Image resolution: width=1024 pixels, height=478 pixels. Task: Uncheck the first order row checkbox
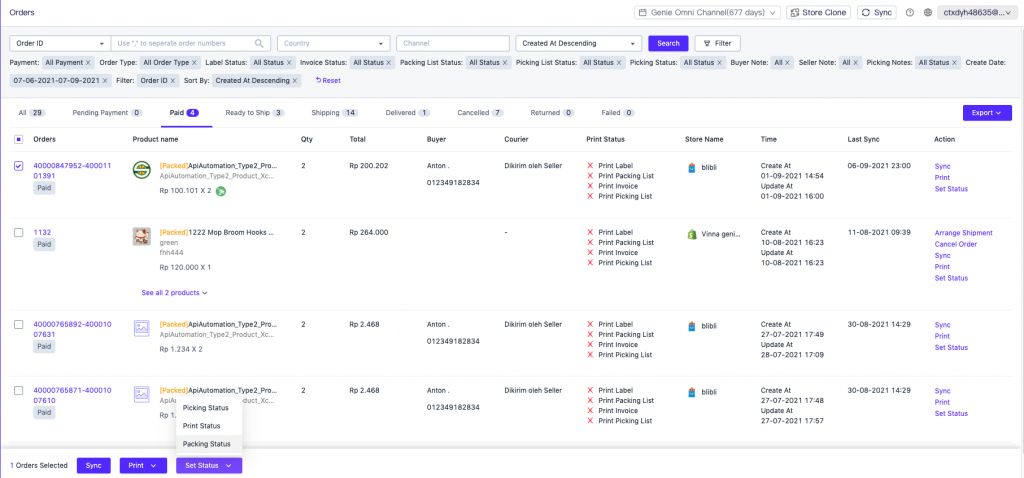[19, 166]
